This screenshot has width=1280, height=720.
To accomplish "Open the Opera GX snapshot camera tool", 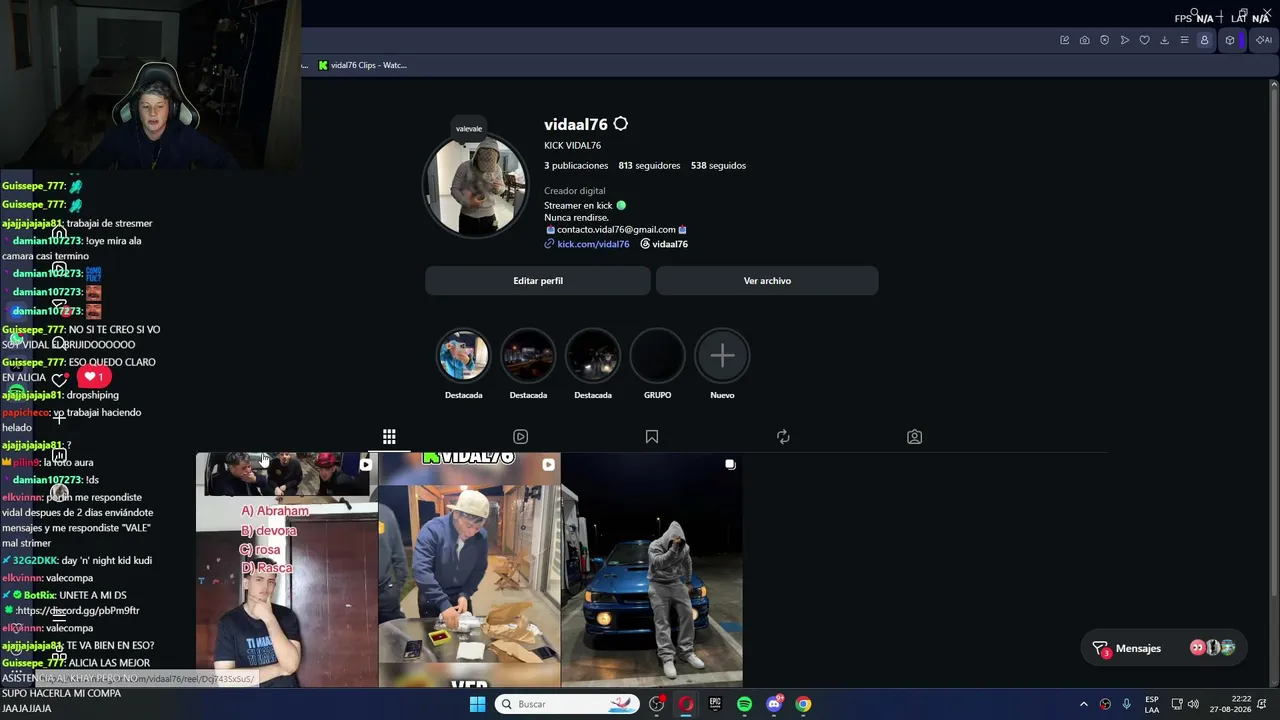I will coord(1084,40).
